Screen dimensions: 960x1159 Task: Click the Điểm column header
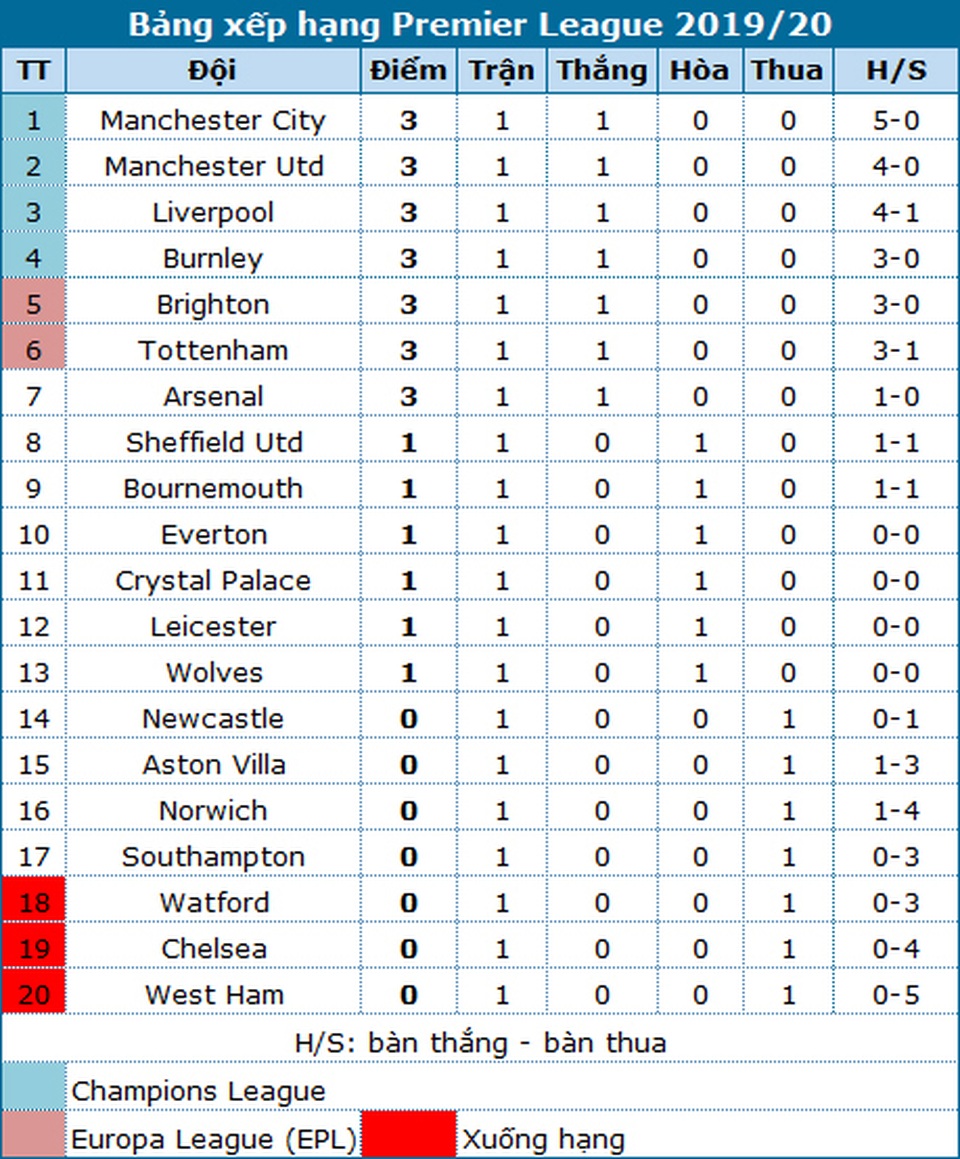(408, 71)
